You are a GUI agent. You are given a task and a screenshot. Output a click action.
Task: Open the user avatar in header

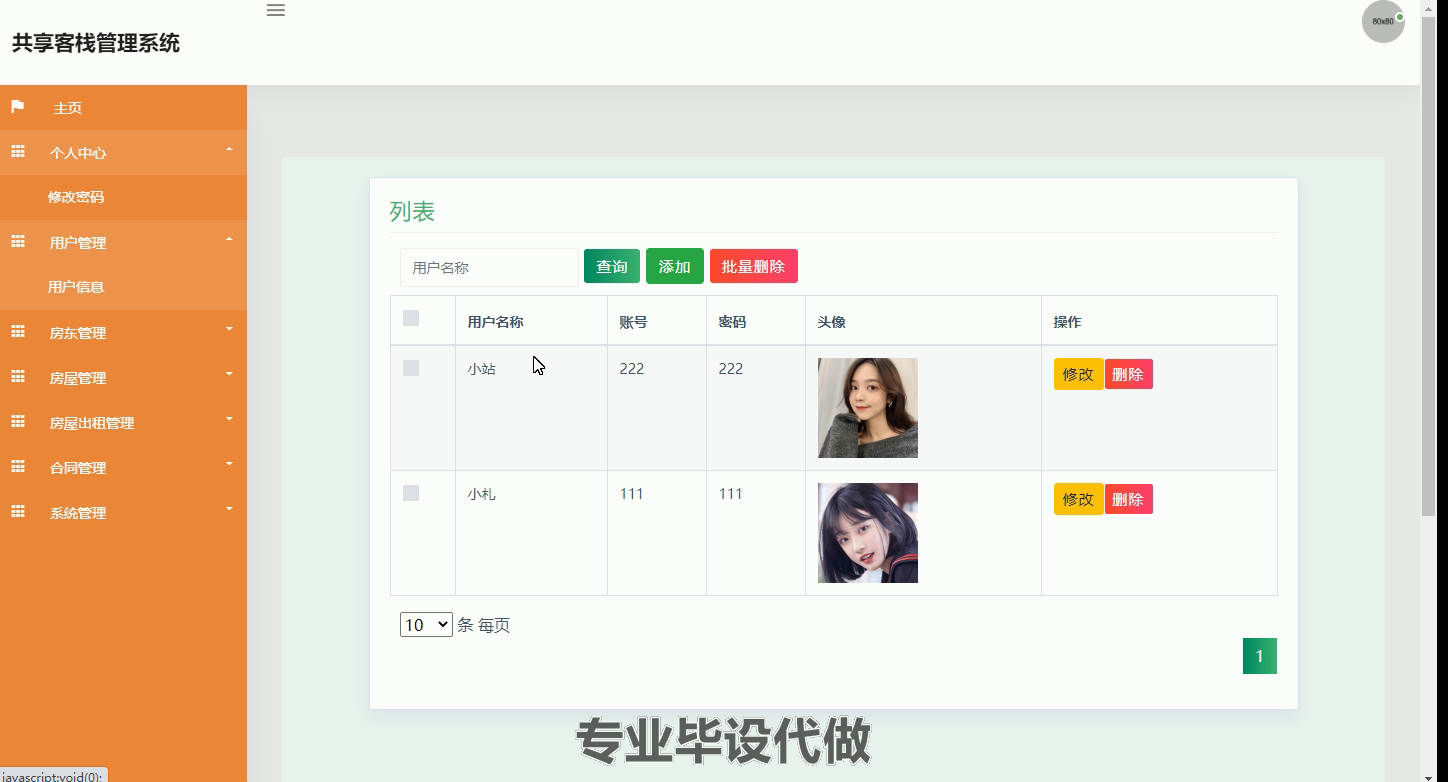coord(1383,21)
